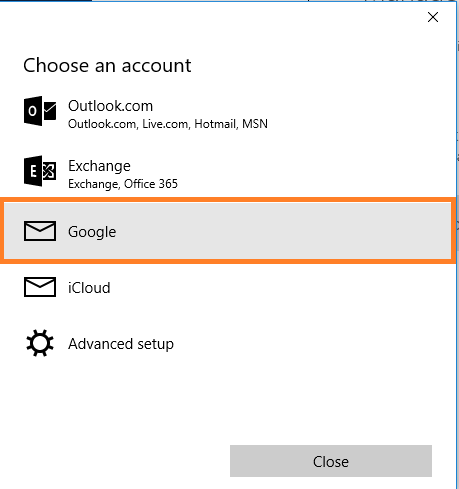Click the iCloud envelope icon
Image resolution: width=459 pixels, height=489 pixels.
[x=40, y=287]
